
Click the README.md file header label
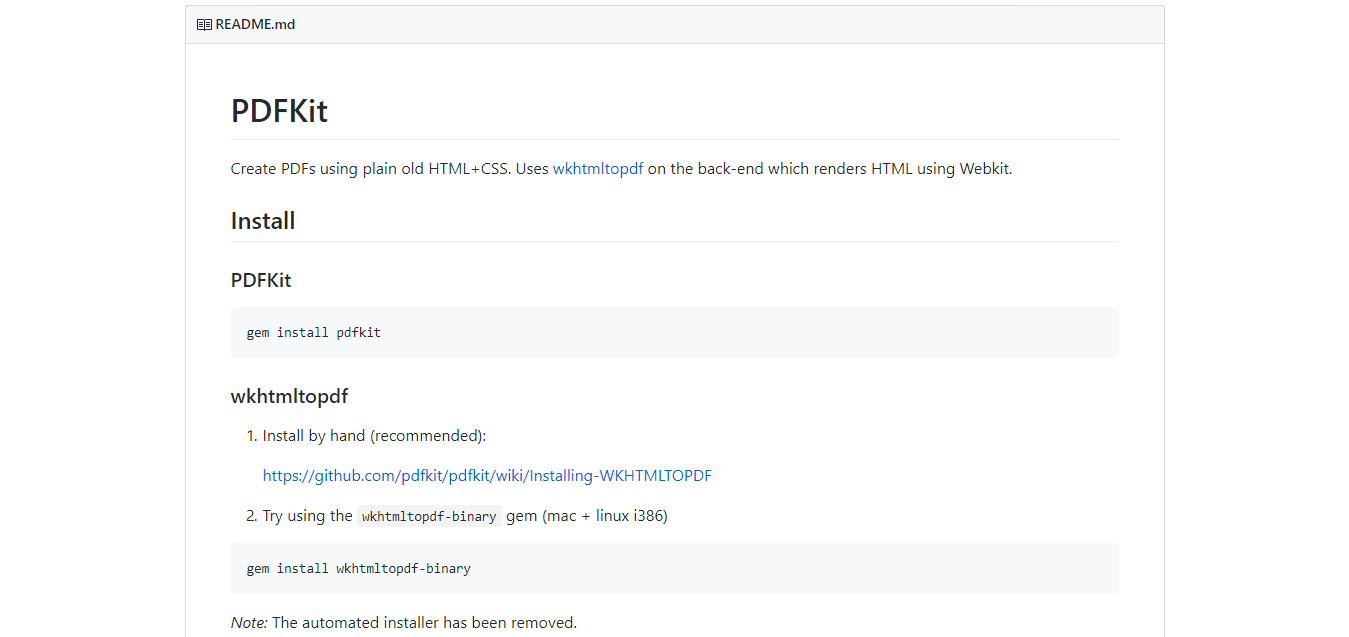(255, 25)
